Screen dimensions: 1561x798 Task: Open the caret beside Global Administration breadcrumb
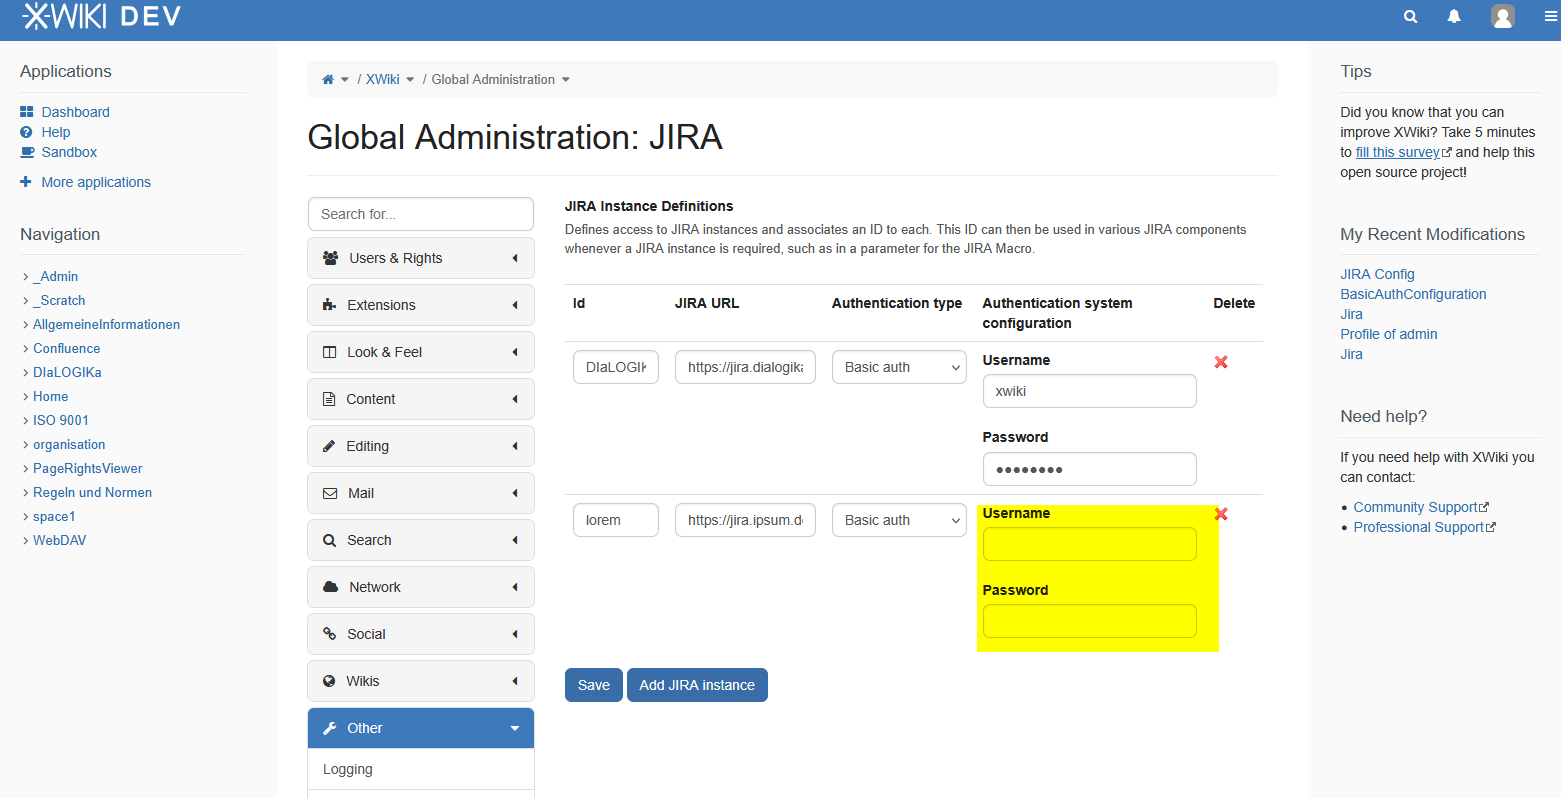(566, 80)
